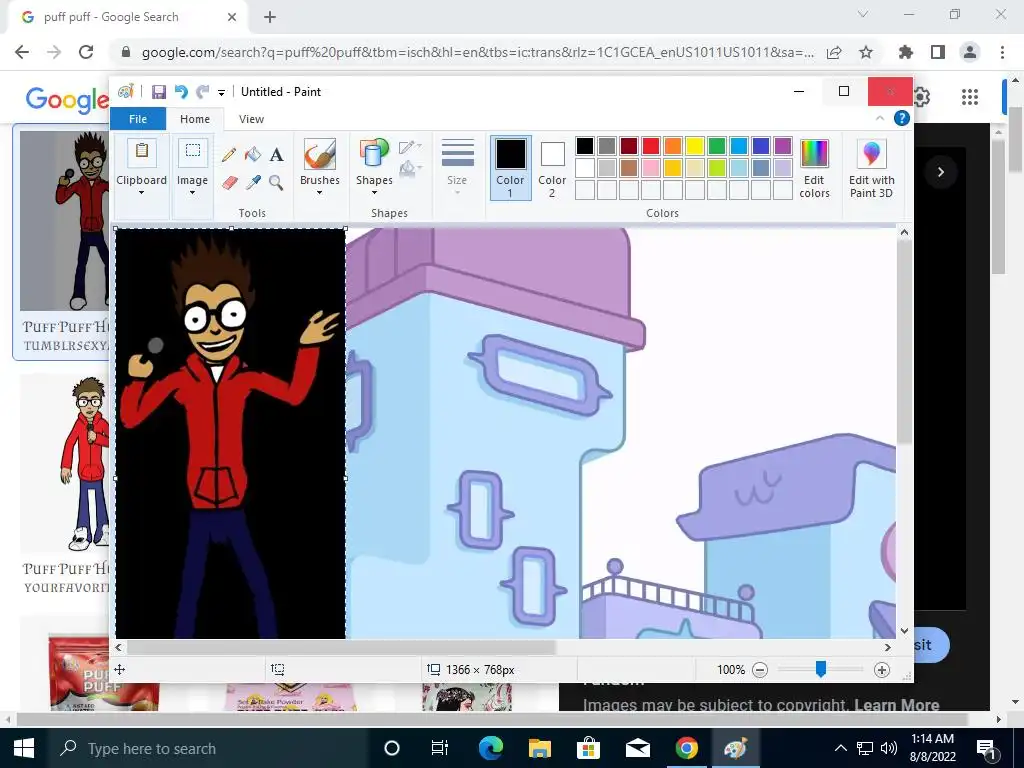Click zoom in plus button in status bar
The height and width of the screenshot is (768, 1024).
pyautogui.click(x=882, y=669)
